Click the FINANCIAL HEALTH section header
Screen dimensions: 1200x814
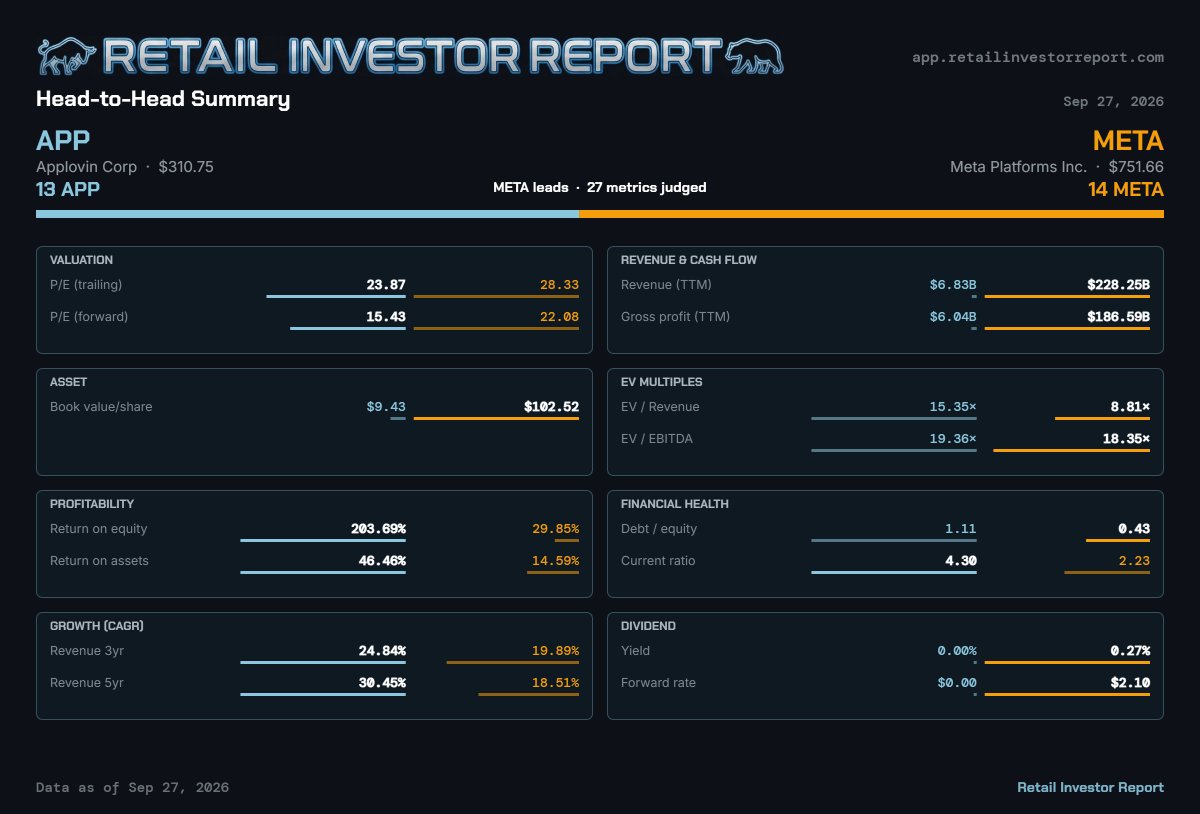point(675,504)
